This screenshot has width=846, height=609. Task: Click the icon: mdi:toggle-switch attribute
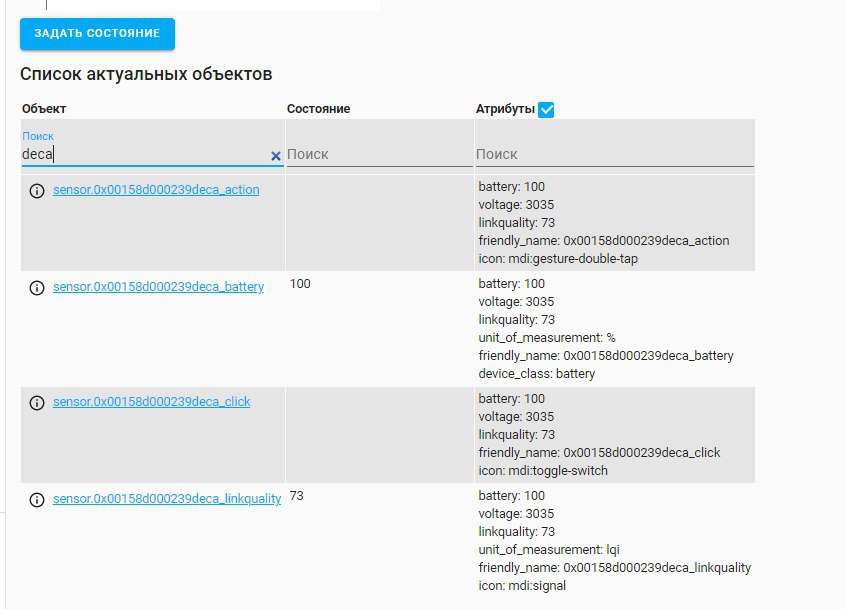(x=543, y=471)
